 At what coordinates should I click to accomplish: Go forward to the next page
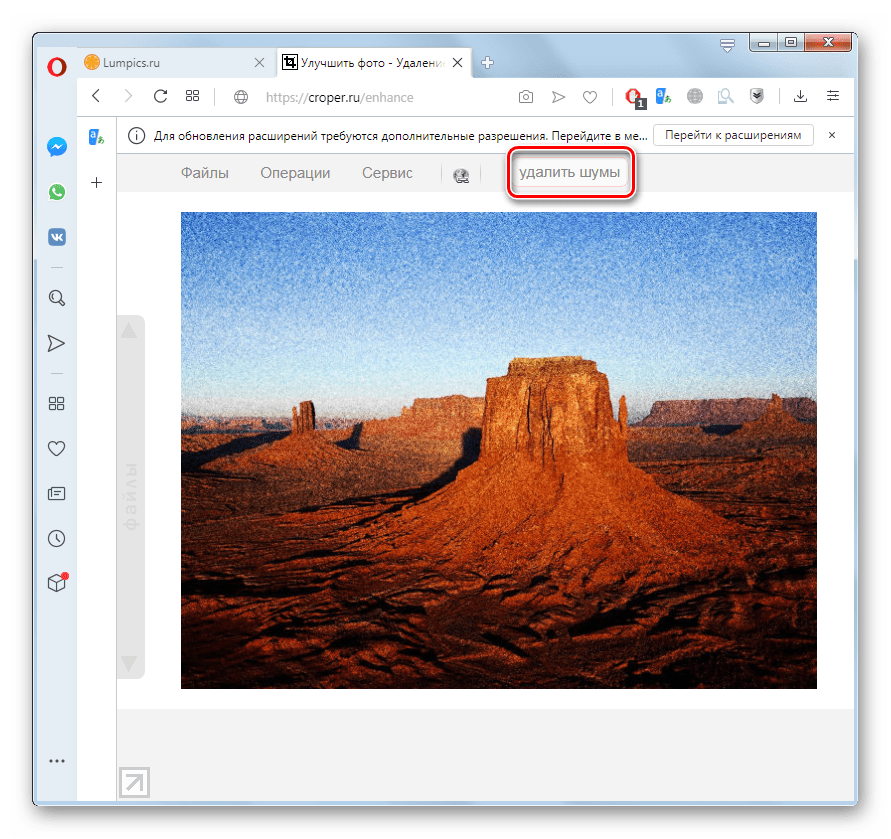click(x=128, y=96)
